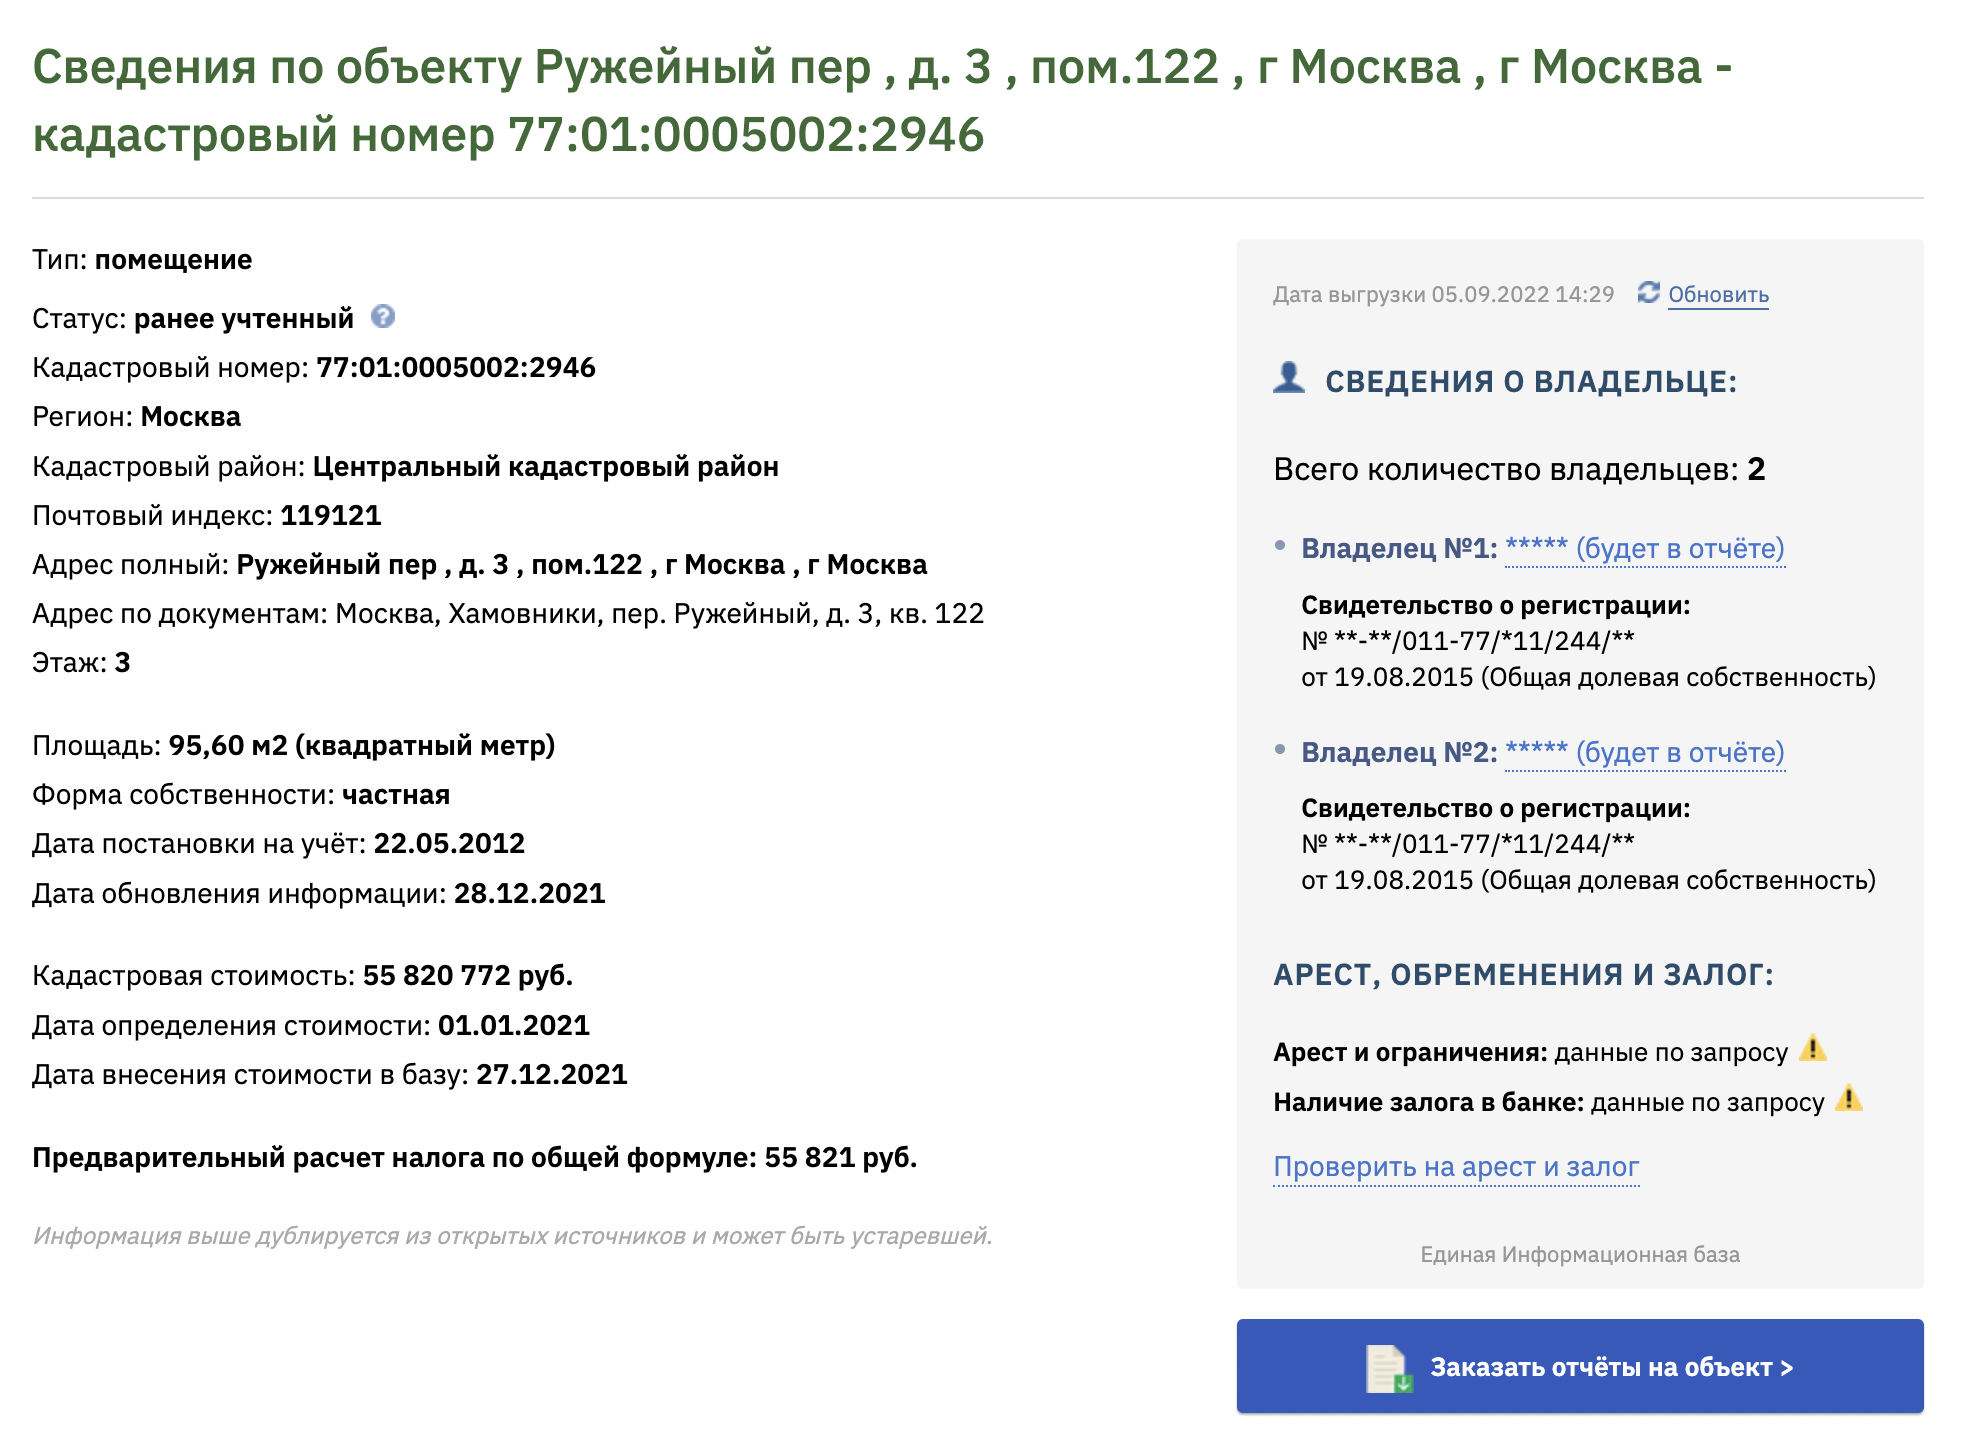1978x1442 pixels.
Task: Open the "Проверить на арест и залог" link
Action: (x=1455, y=1166)
